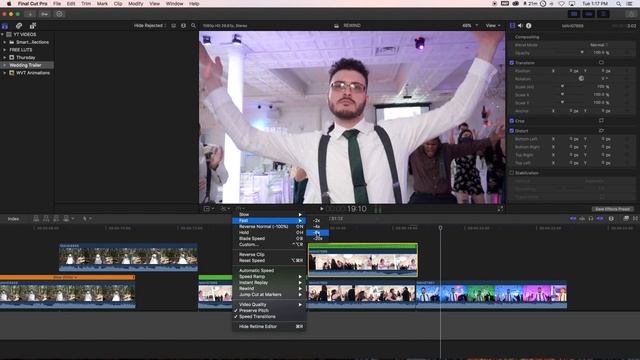Toggle snapping icon in timeline bar
This screenshot has height=360, width=640.
pos(600,219)
